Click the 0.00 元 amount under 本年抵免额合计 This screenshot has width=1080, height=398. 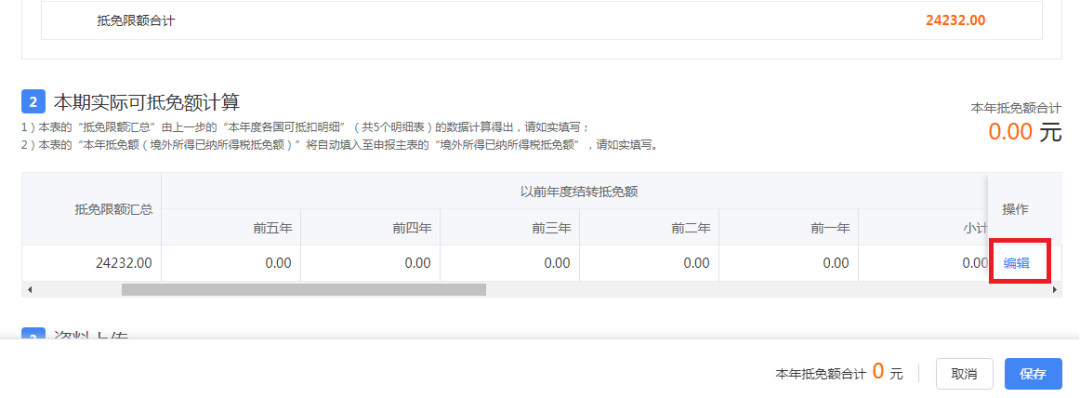[1025, 131]
